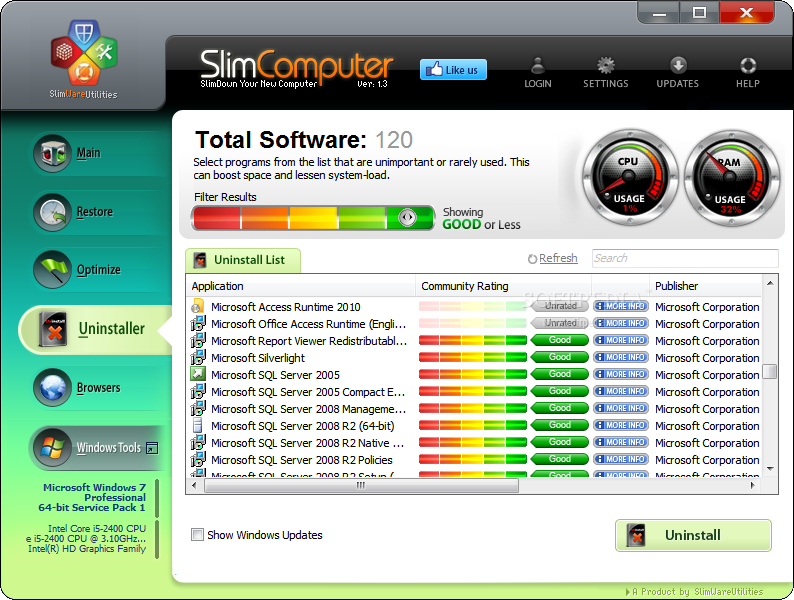Click MORE INFO for SQL Server 2008 R2 Native
794x600 pixels.
(x=621, y=442)
